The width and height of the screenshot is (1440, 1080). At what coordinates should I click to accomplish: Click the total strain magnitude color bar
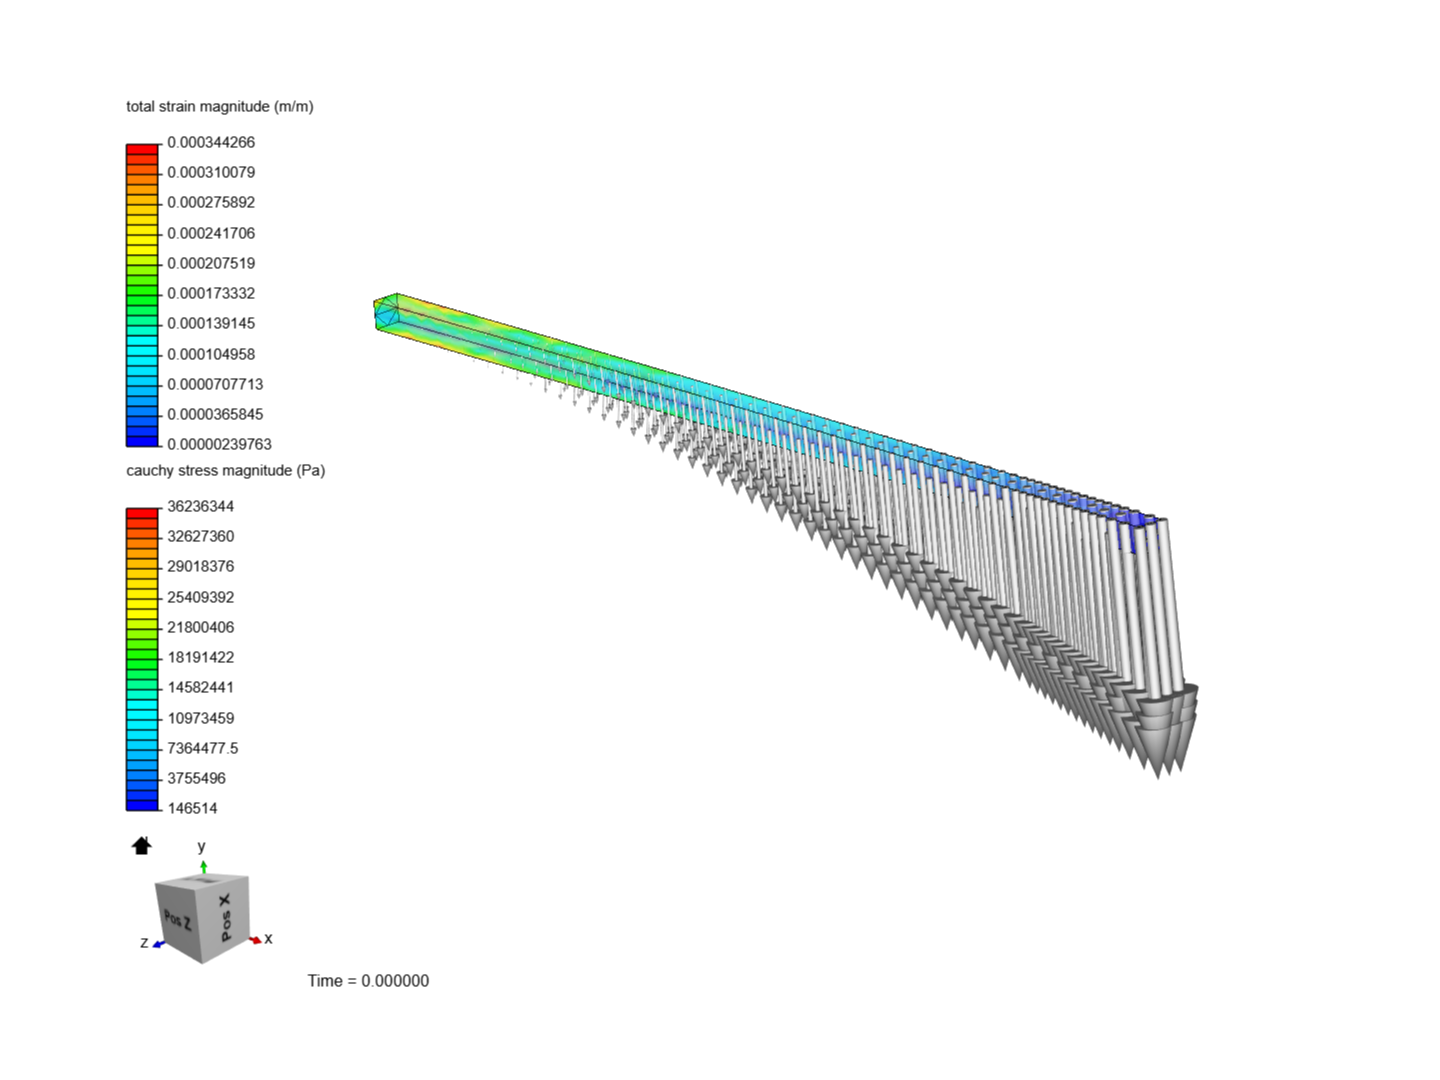(142, 295)
